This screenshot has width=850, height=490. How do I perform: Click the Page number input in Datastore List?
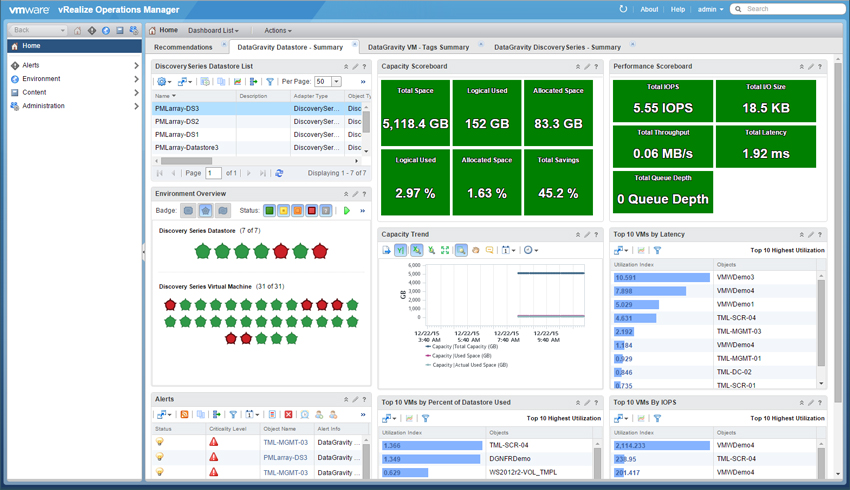213,173
